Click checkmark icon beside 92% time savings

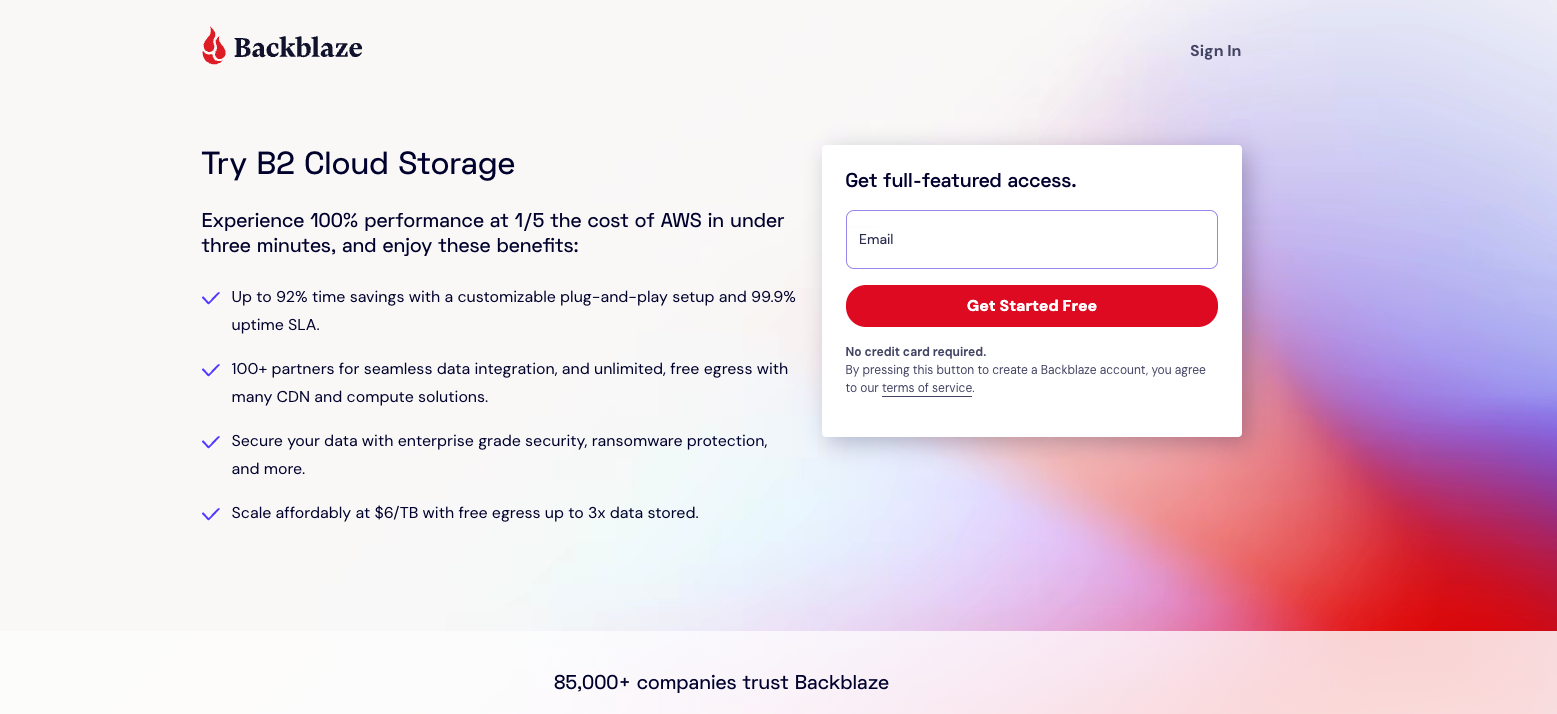pyautogui.click(x=211, y=298)
